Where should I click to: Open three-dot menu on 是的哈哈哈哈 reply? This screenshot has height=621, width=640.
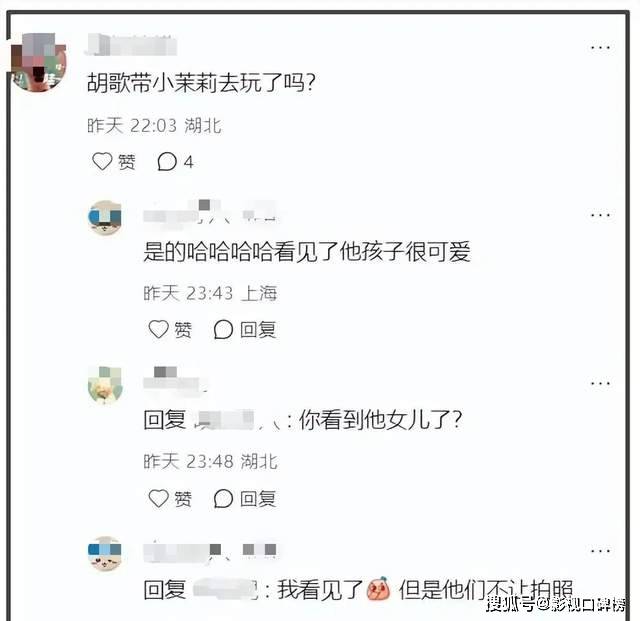pos(600,215)
